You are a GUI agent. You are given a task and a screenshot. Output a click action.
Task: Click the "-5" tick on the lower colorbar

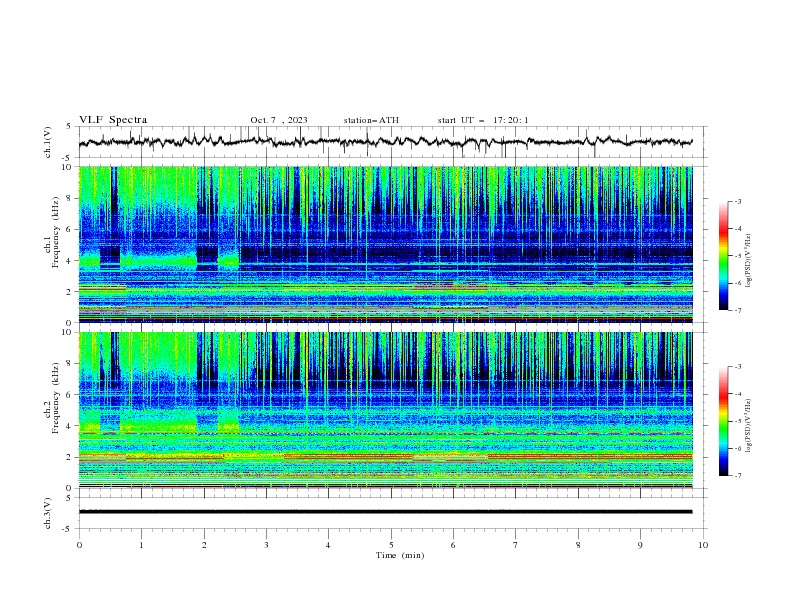pyautogui.click(x=737, y=421)
